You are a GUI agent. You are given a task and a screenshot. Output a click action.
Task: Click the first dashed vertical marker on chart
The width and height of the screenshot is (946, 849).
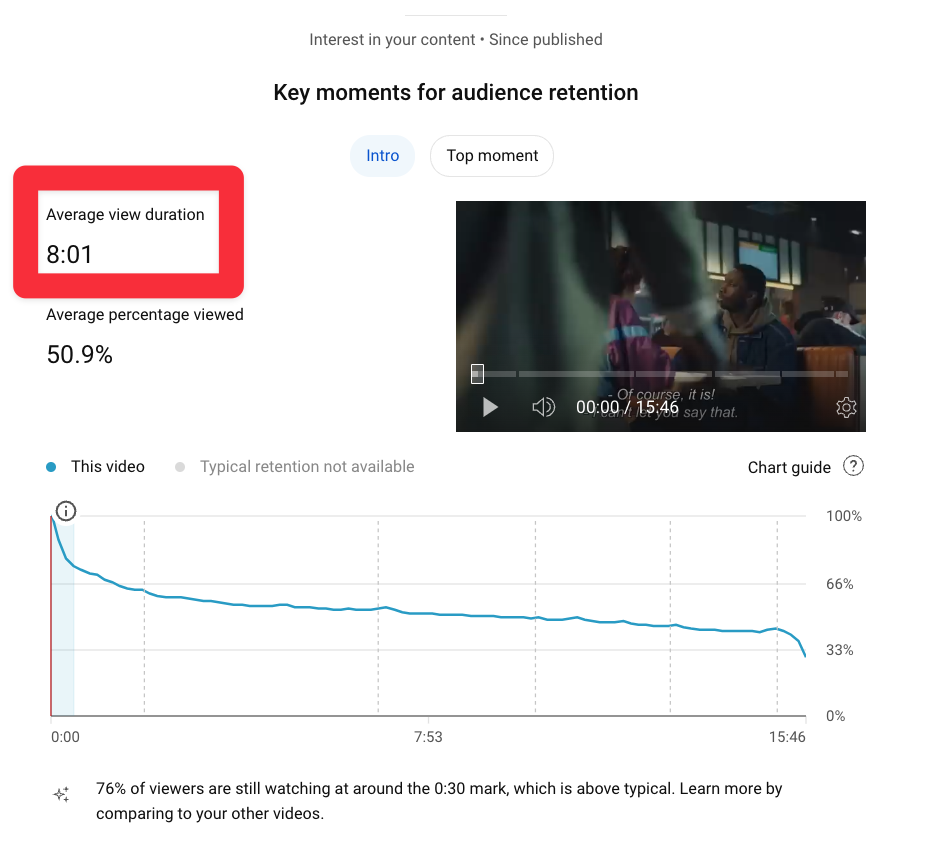(144, 650)
